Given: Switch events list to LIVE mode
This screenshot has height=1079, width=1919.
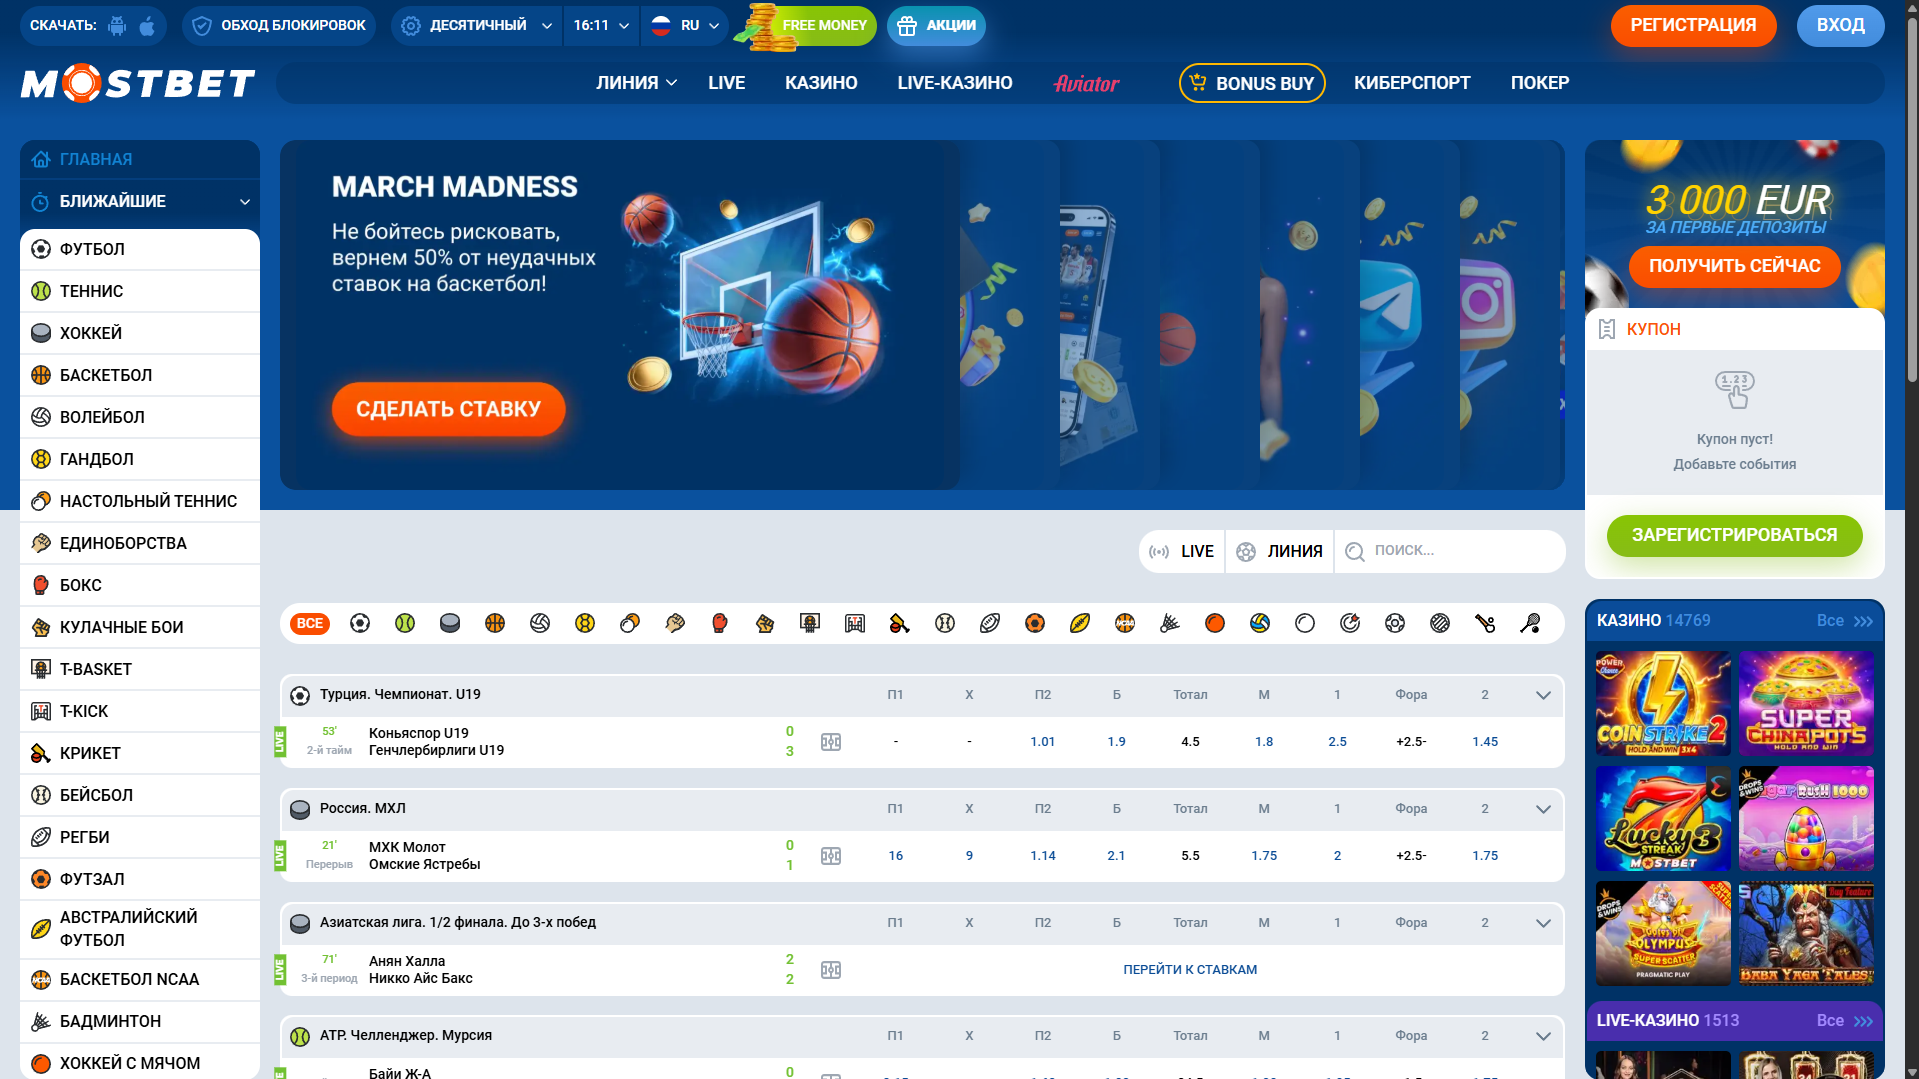Looking at the screenshot, I should pyautogui.click(x=1182, y=551).
